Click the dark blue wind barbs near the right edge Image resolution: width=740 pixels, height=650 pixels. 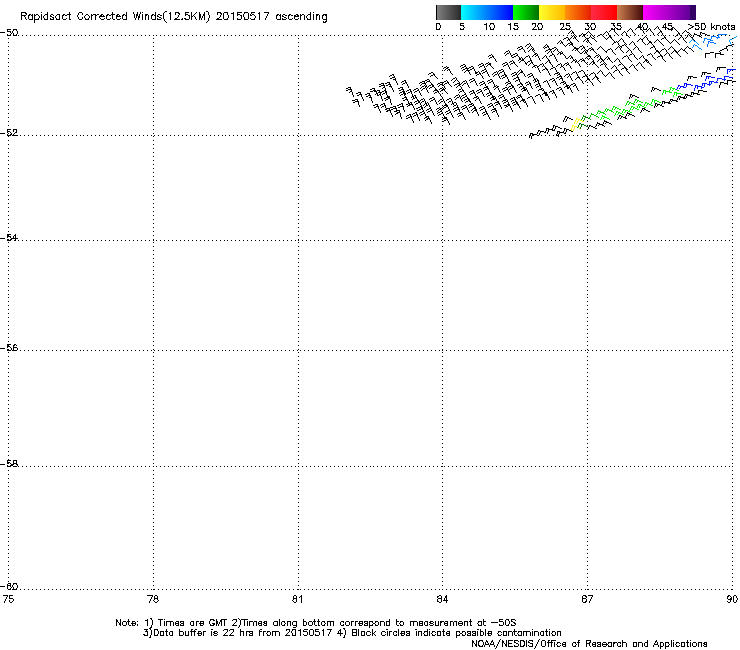[x=706, y=79]
